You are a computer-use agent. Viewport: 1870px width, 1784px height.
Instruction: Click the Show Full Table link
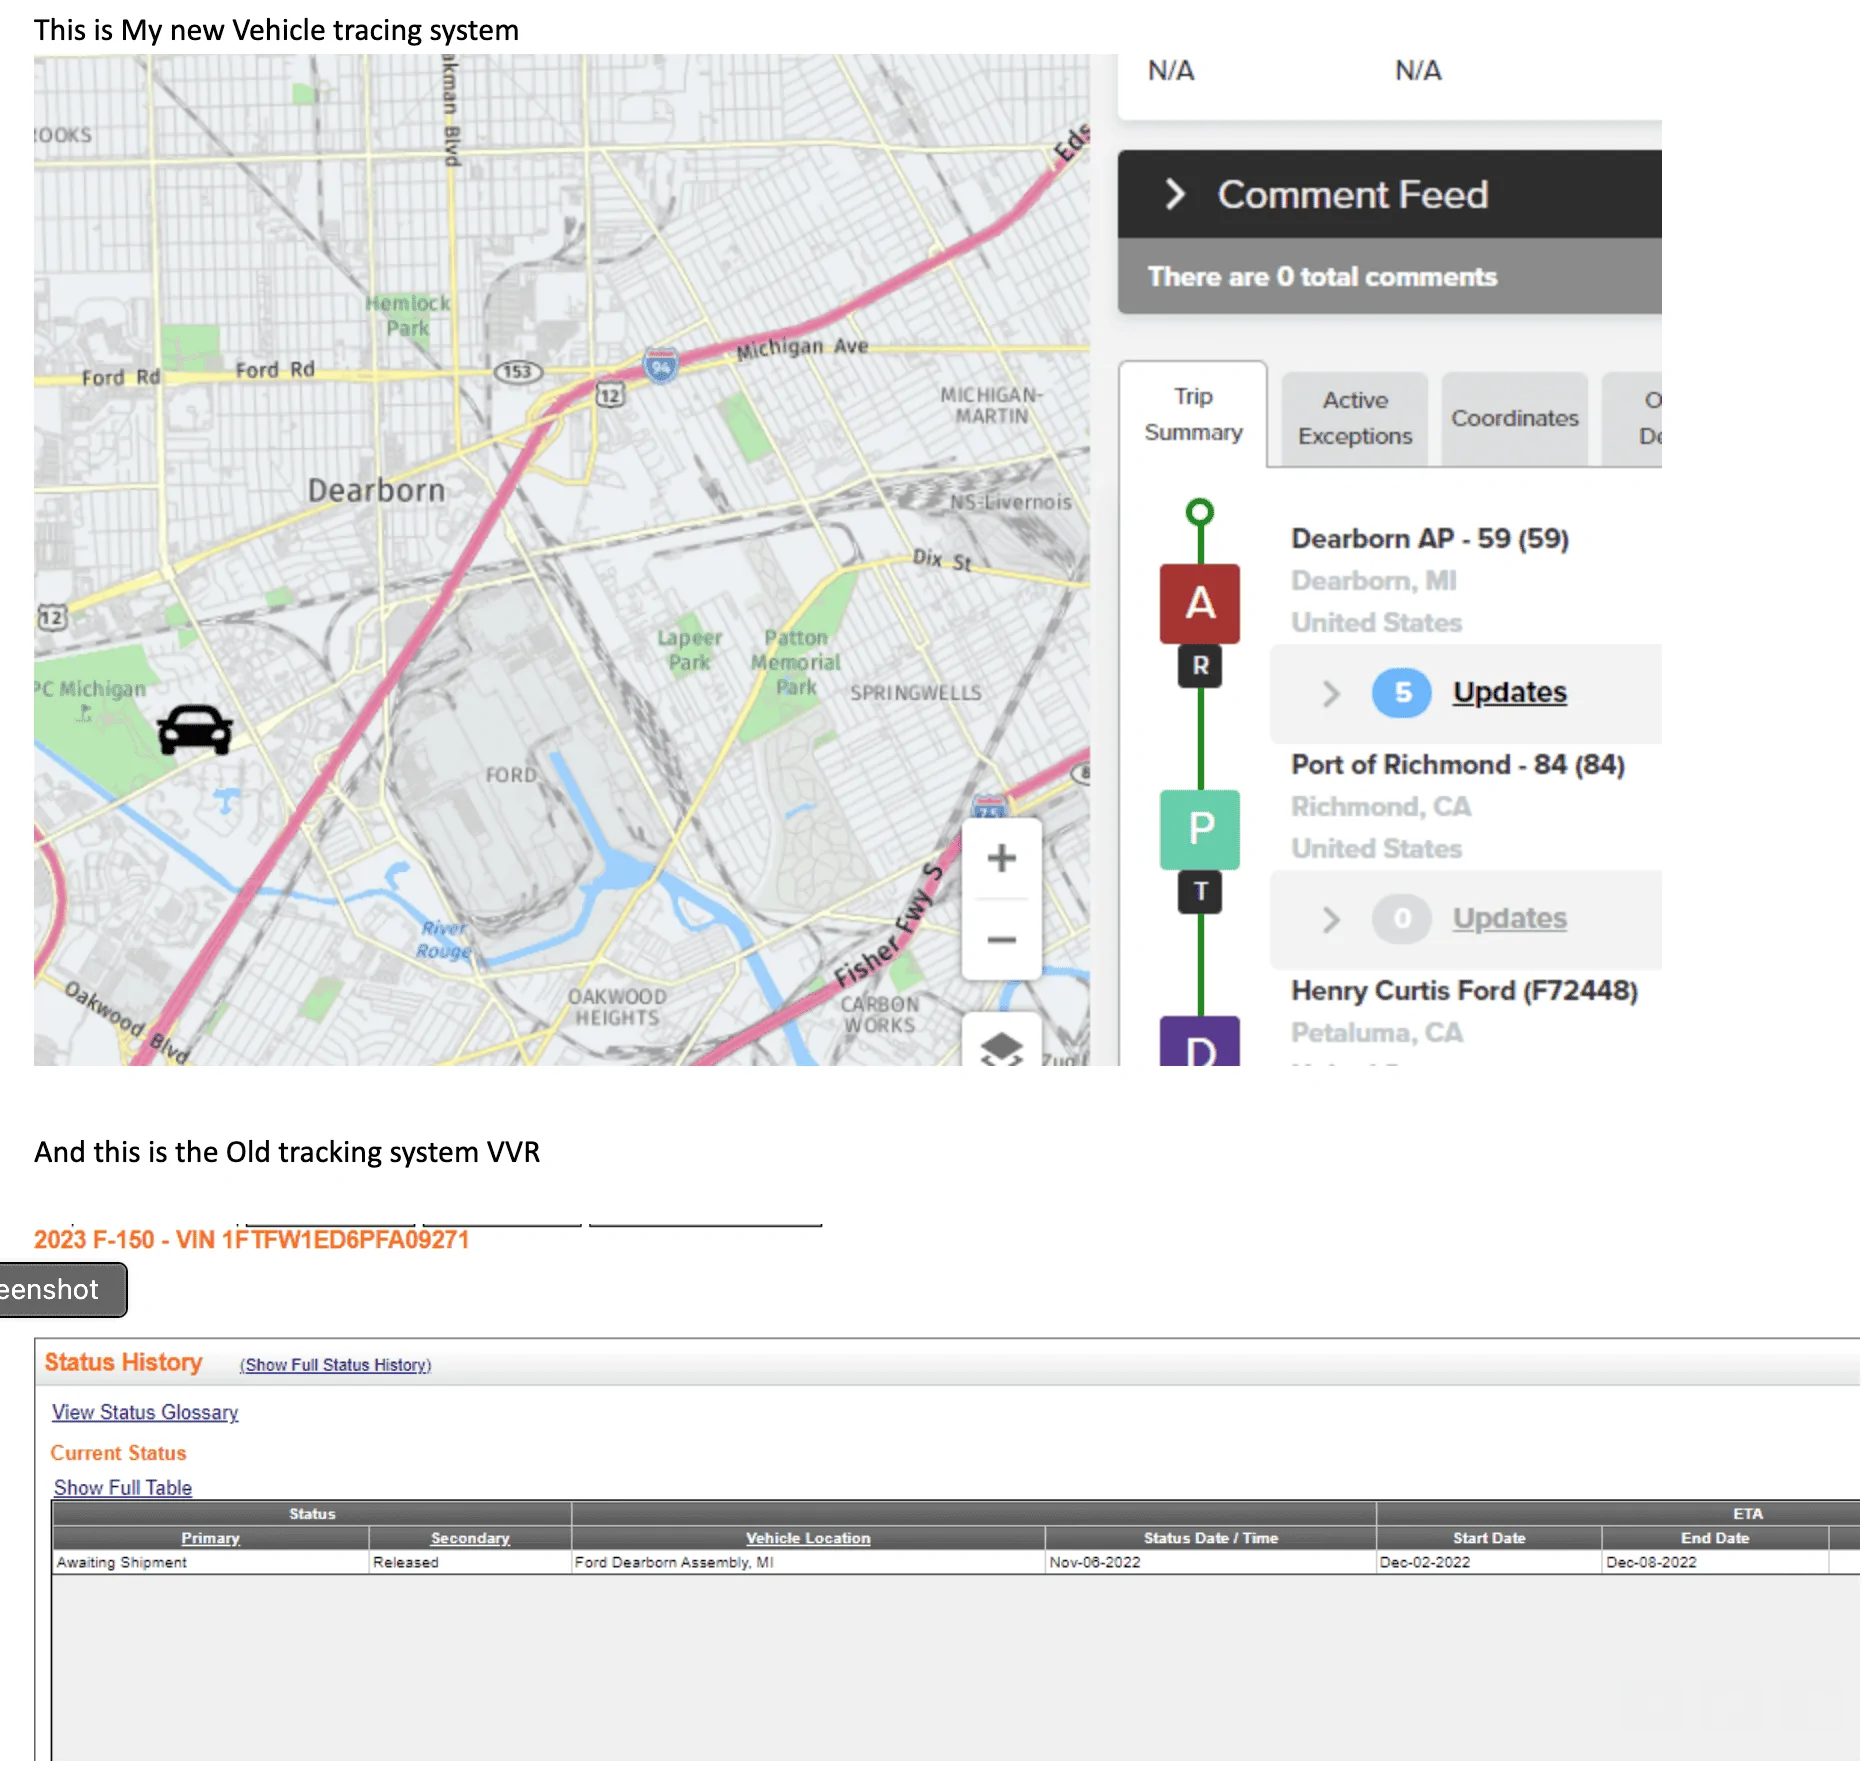(x=123, y=1487)
